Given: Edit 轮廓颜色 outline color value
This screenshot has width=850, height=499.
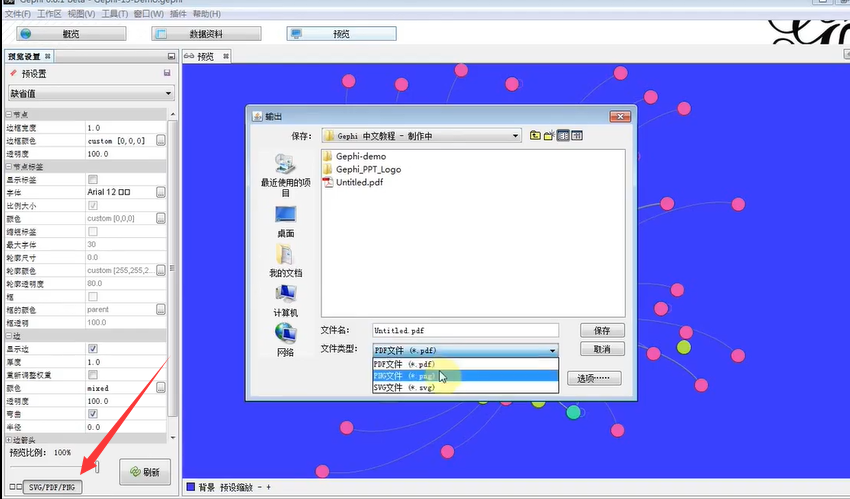Looking at the screenshot, I should [x=161, y=270].
